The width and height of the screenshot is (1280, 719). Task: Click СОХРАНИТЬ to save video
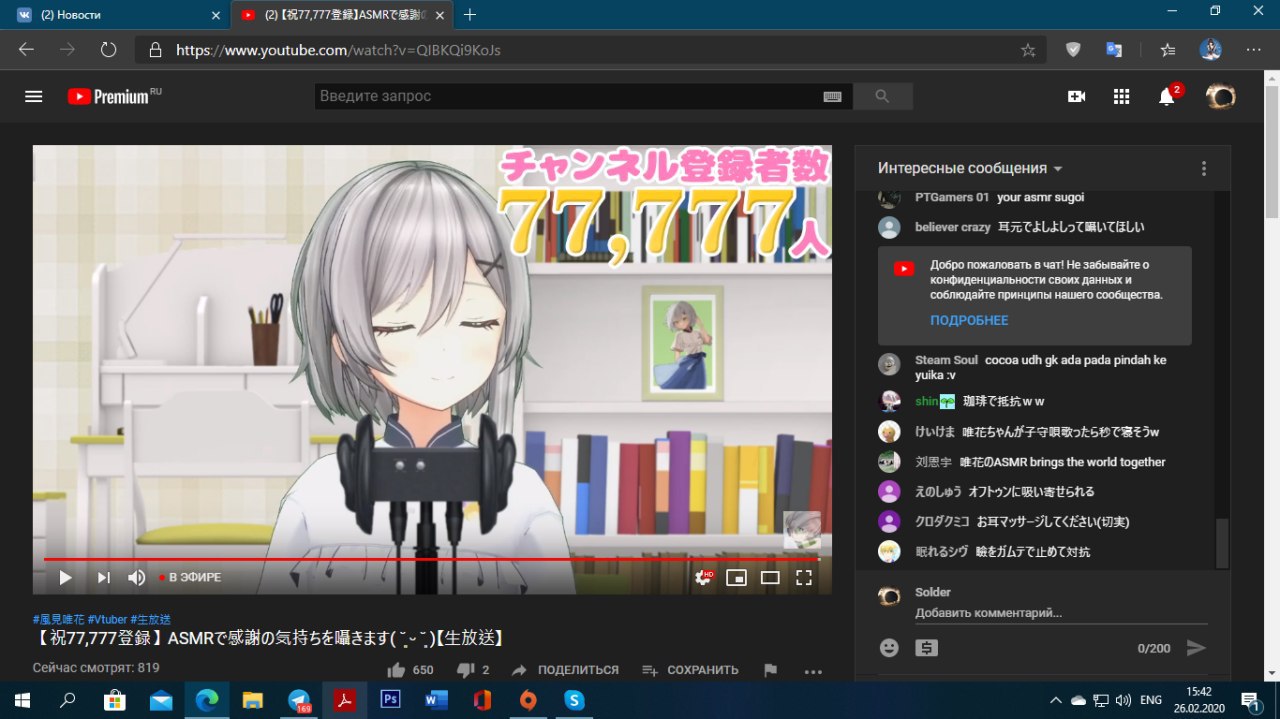(690, 670)
